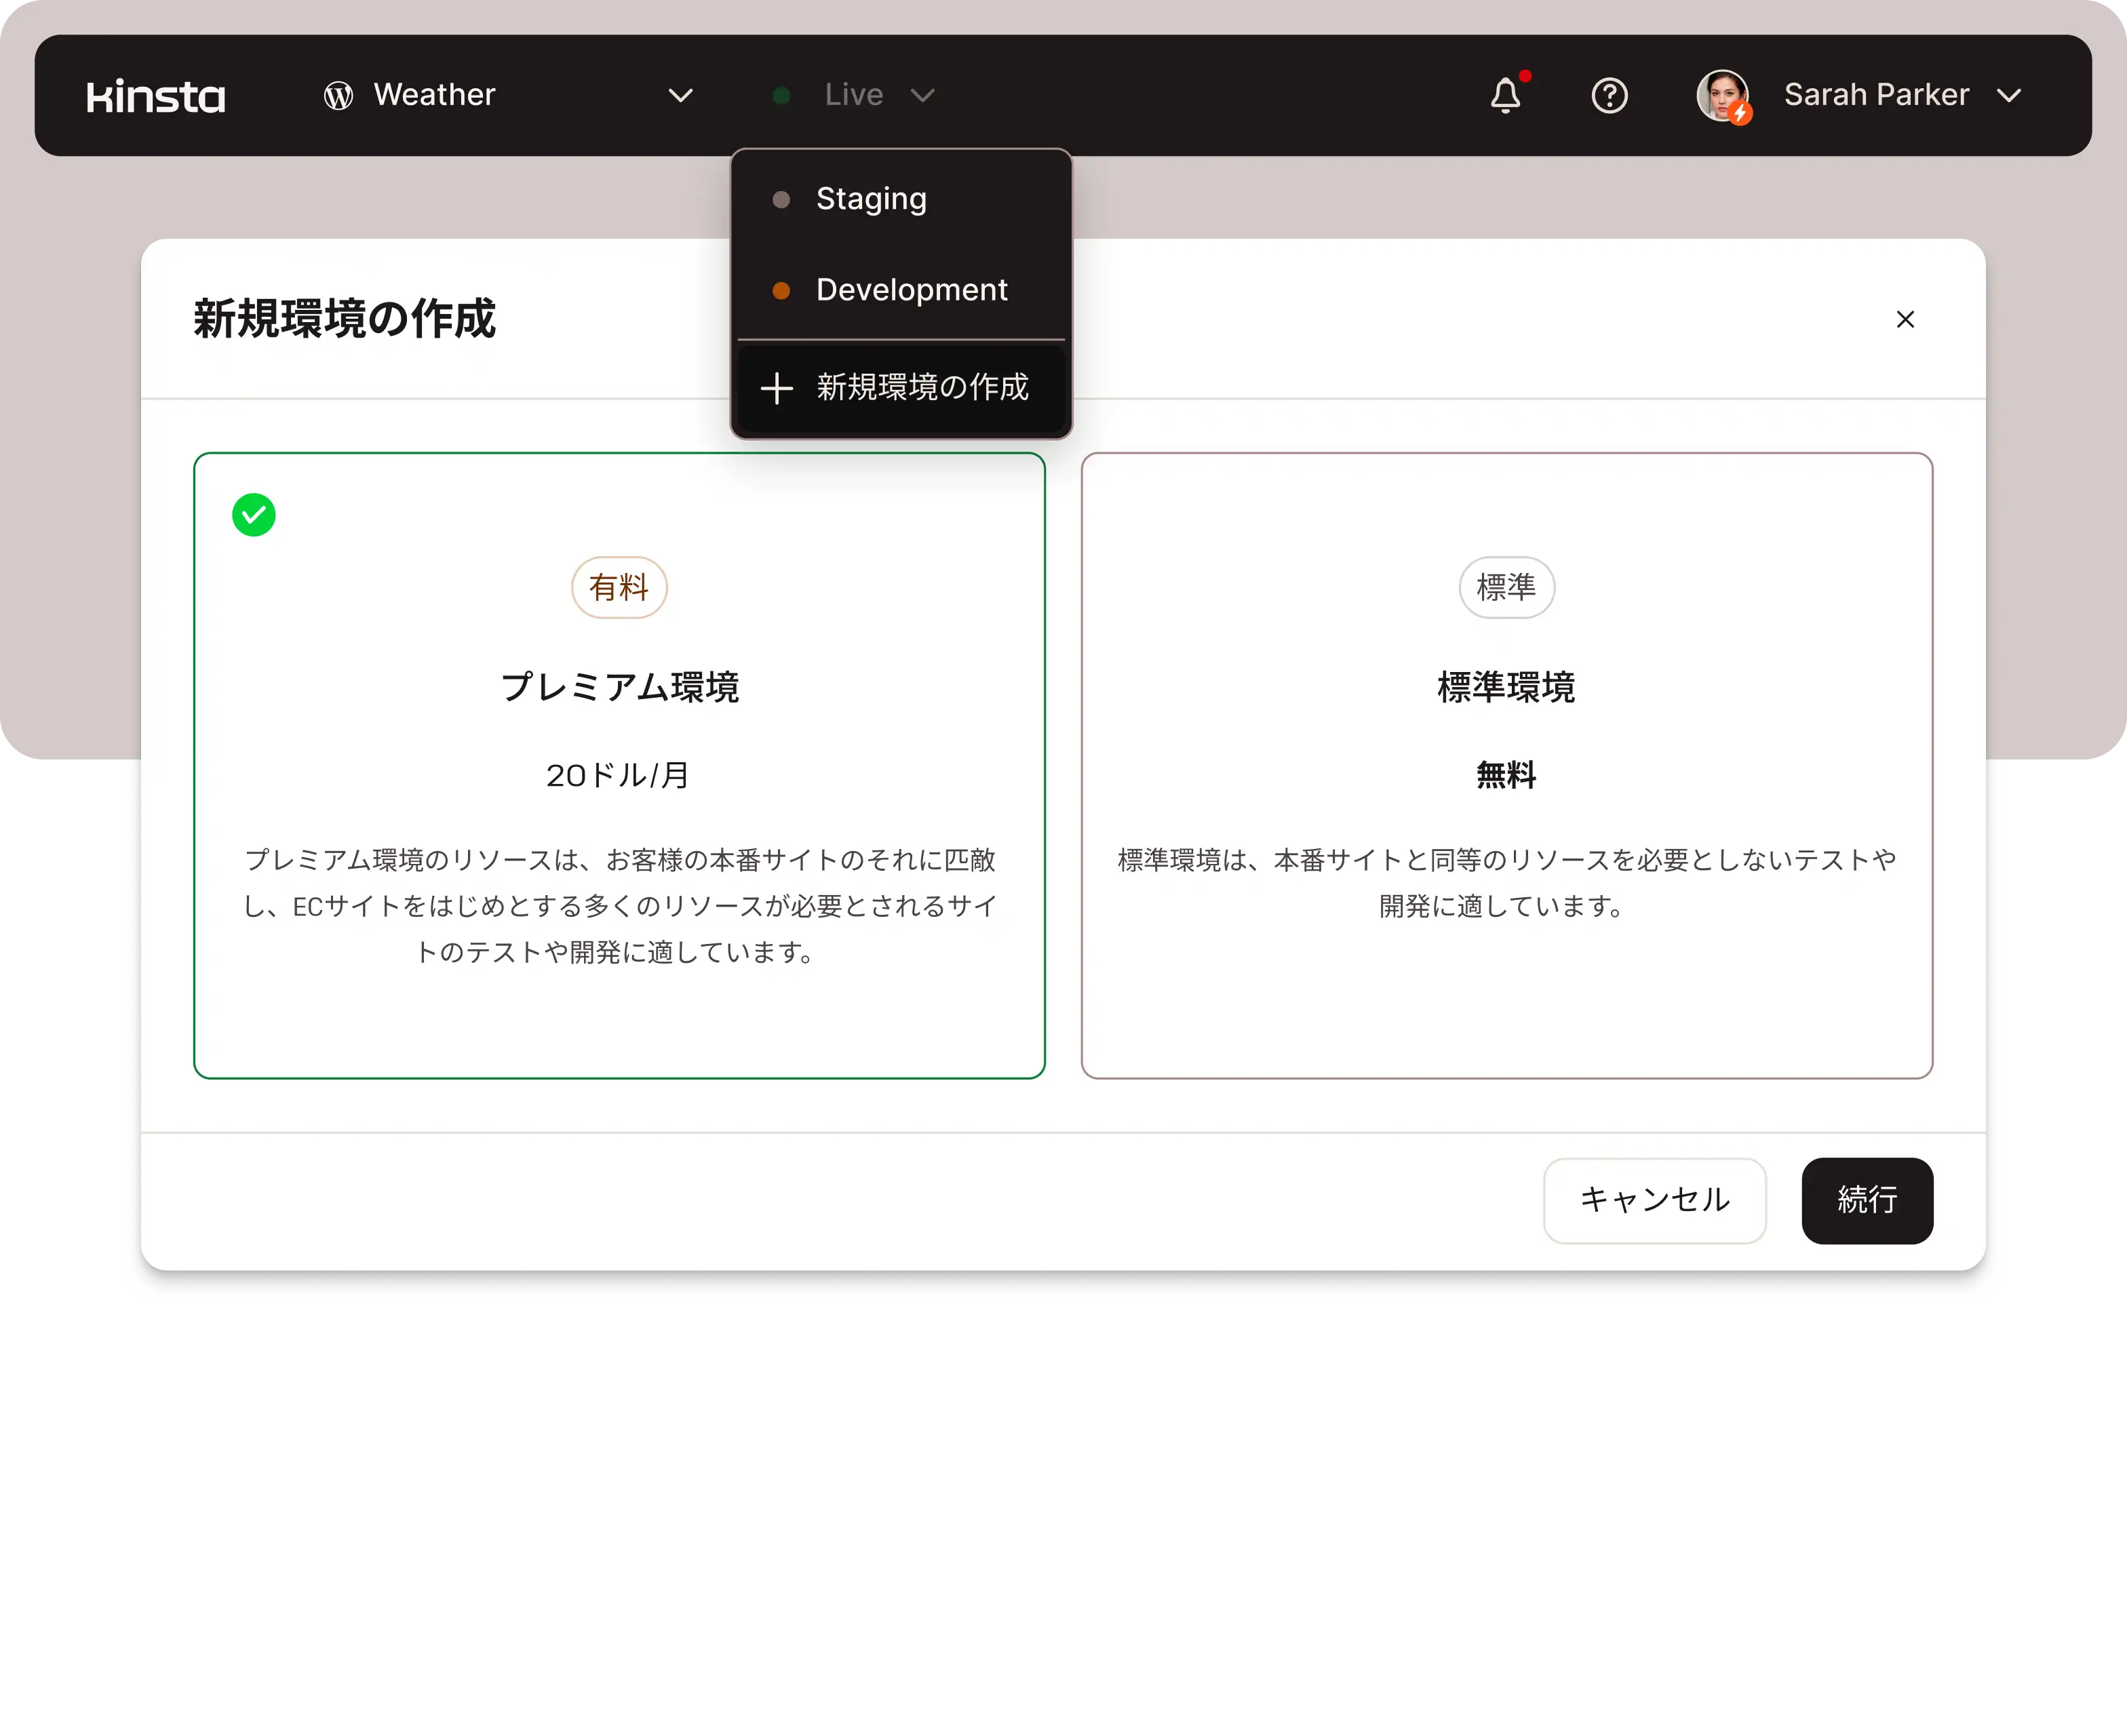Click the green checkmark on premium card
This screenshot has height=1736, width=2127.
pos(254,515)
